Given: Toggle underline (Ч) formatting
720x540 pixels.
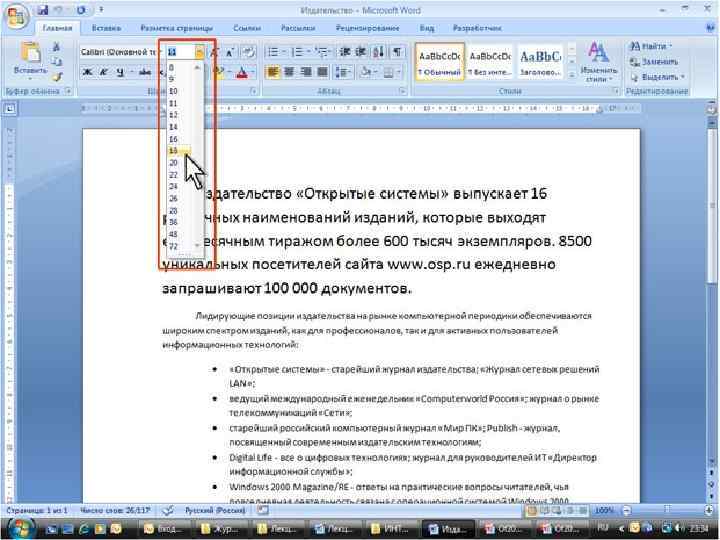Looking at the screenshot, I should point(120,72).
